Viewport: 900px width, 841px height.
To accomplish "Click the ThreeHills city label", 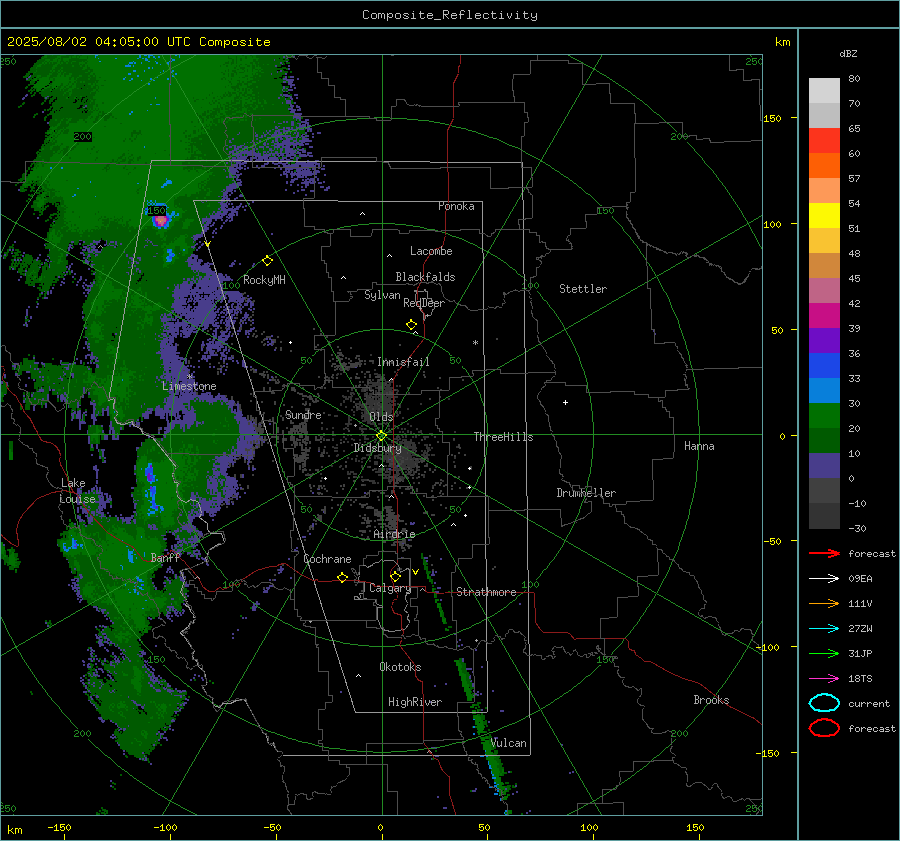I will click(503, 437).
